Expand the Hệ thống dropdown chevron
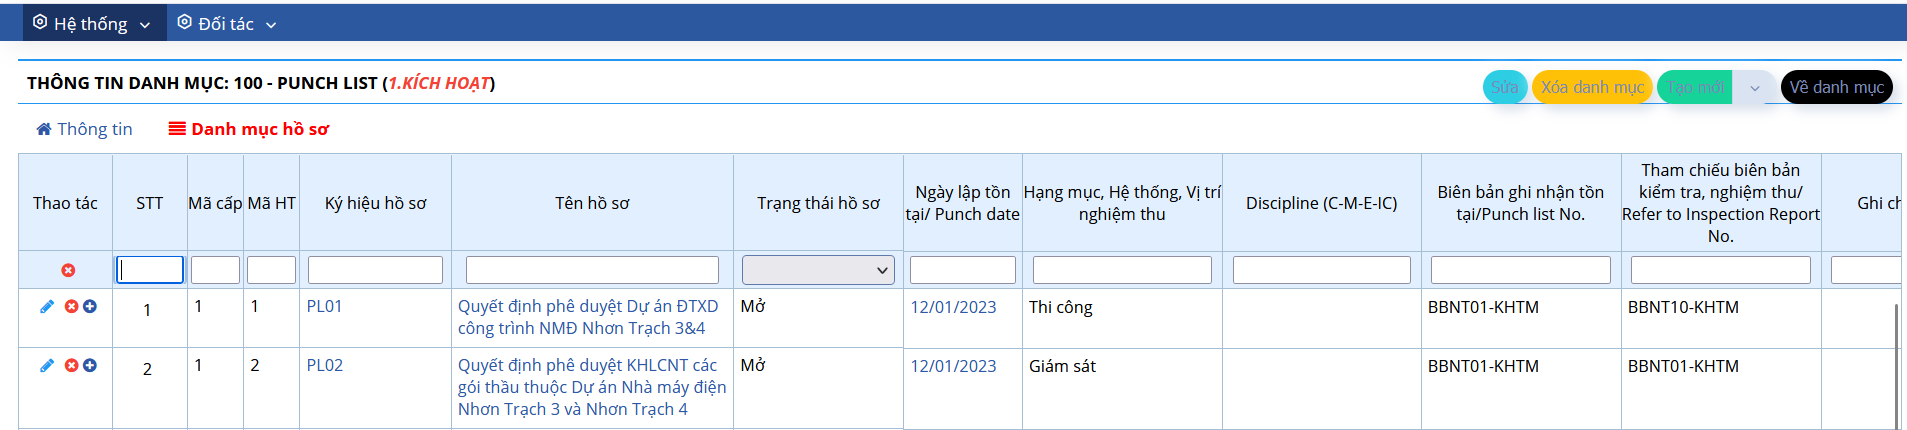 (x=145, y=25)
